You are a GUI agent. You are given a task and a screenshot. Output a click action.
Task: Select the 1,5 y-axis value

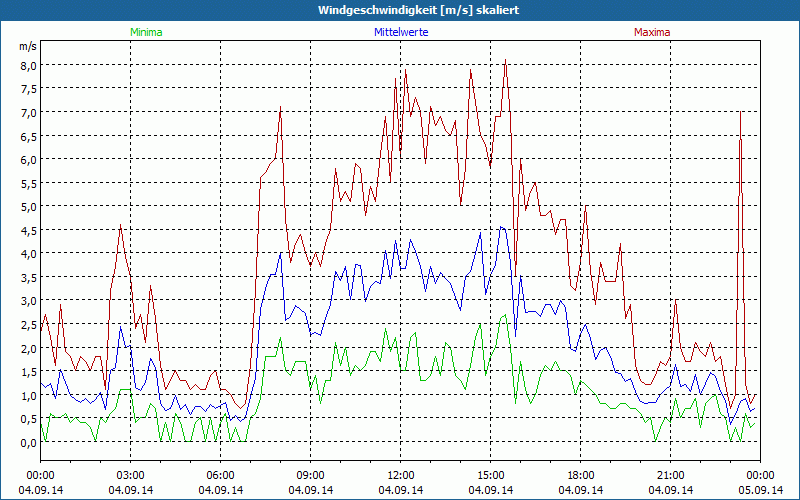29,371
